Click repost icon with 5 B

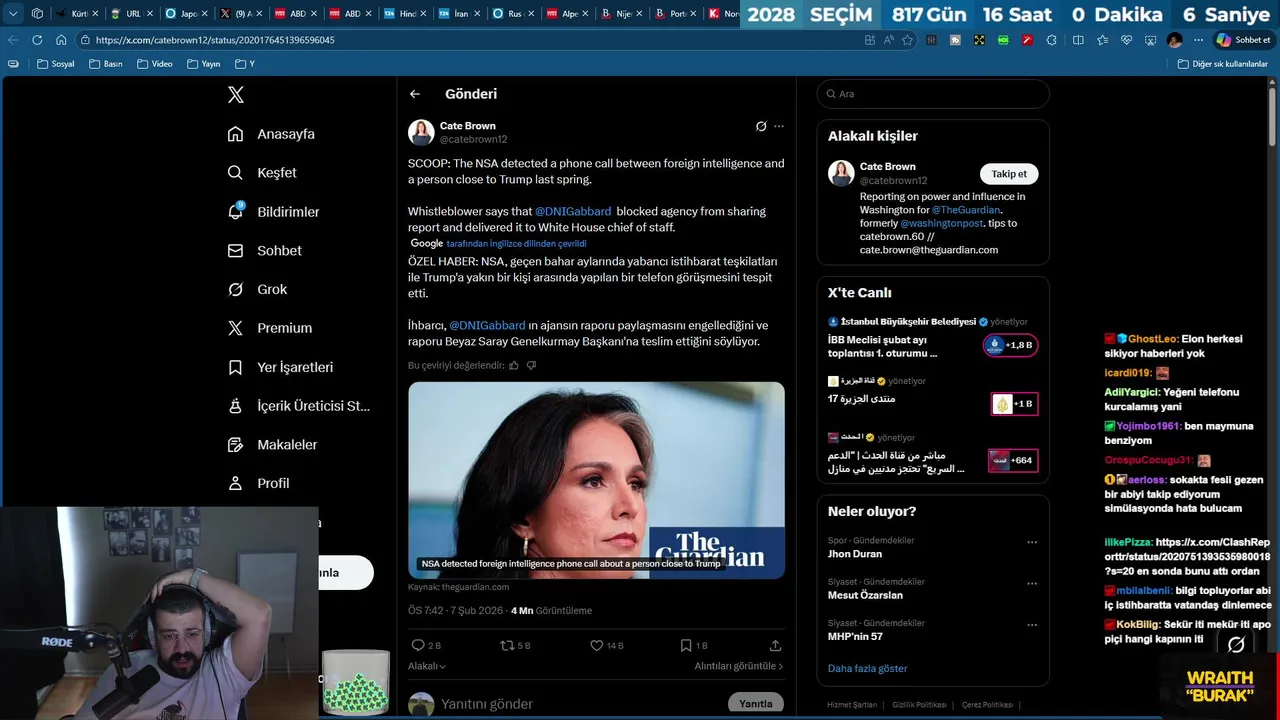pyautogui.click(x=515, y=646)
